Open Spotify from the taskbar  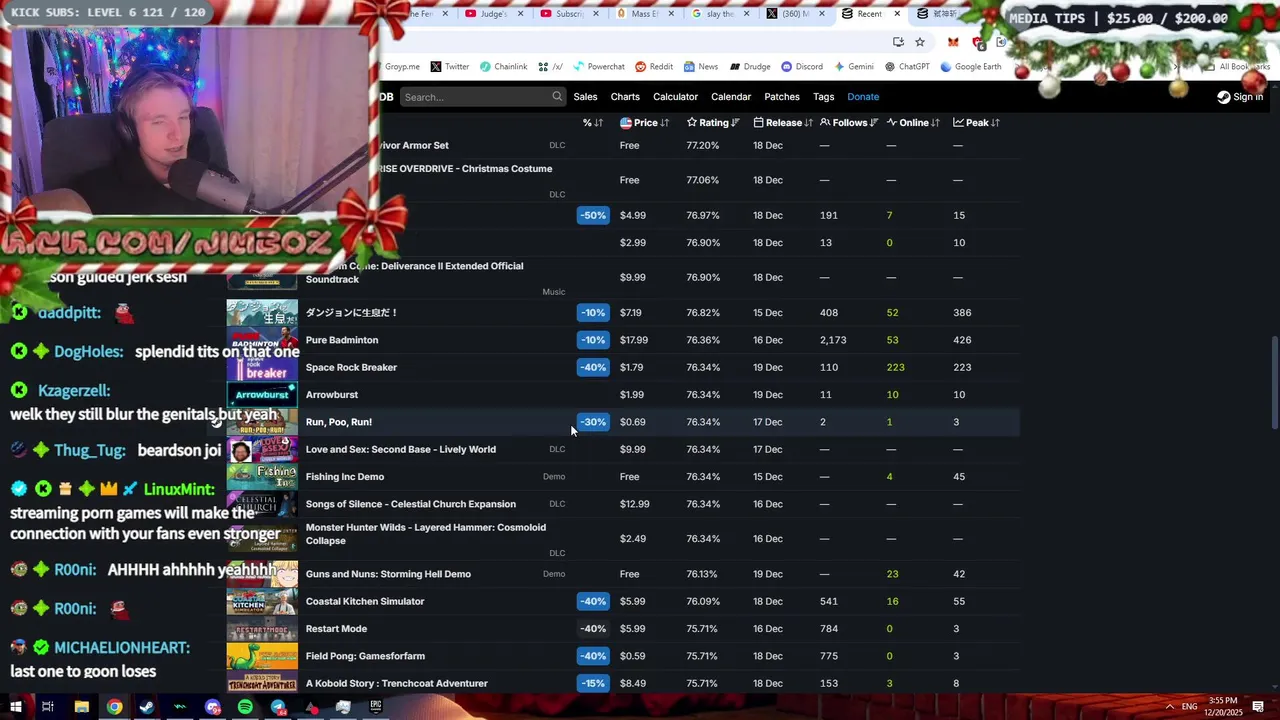click(245, 707)
